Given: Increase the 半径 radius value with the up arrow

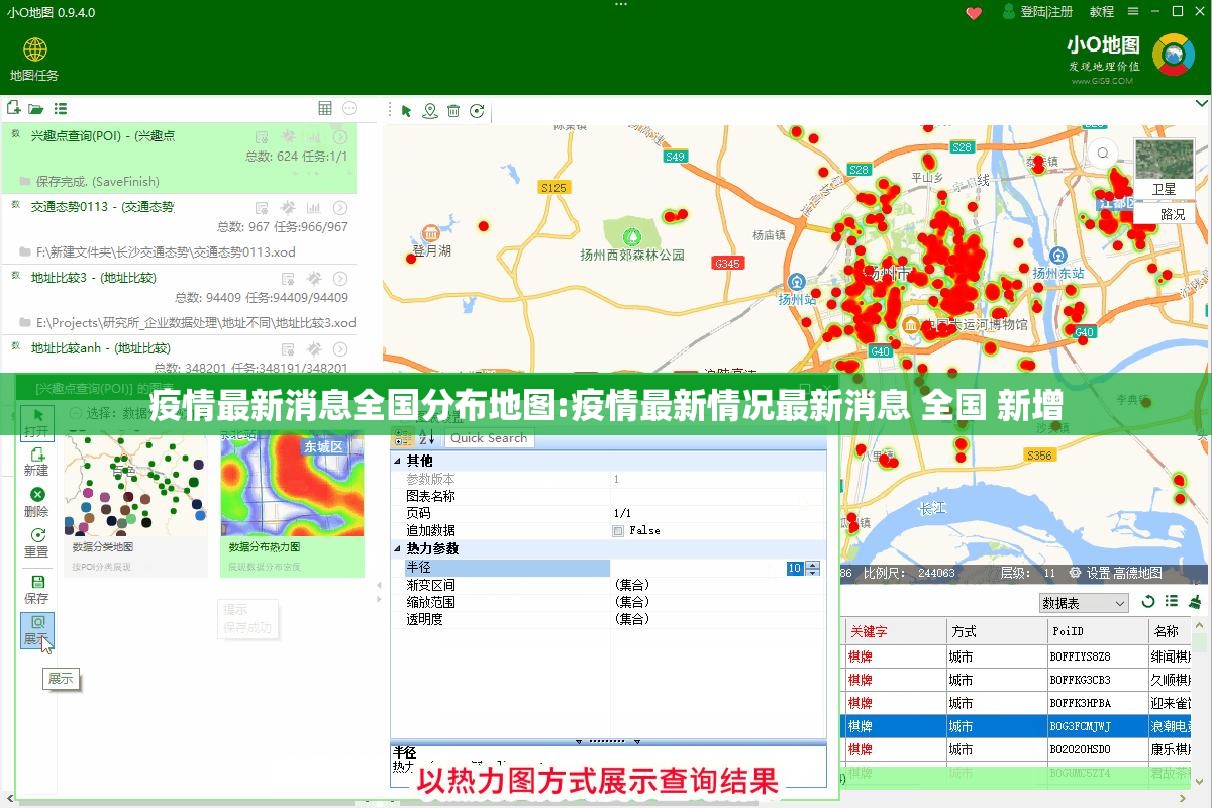Looking at the screenshot, I should [x=813, y=563].
